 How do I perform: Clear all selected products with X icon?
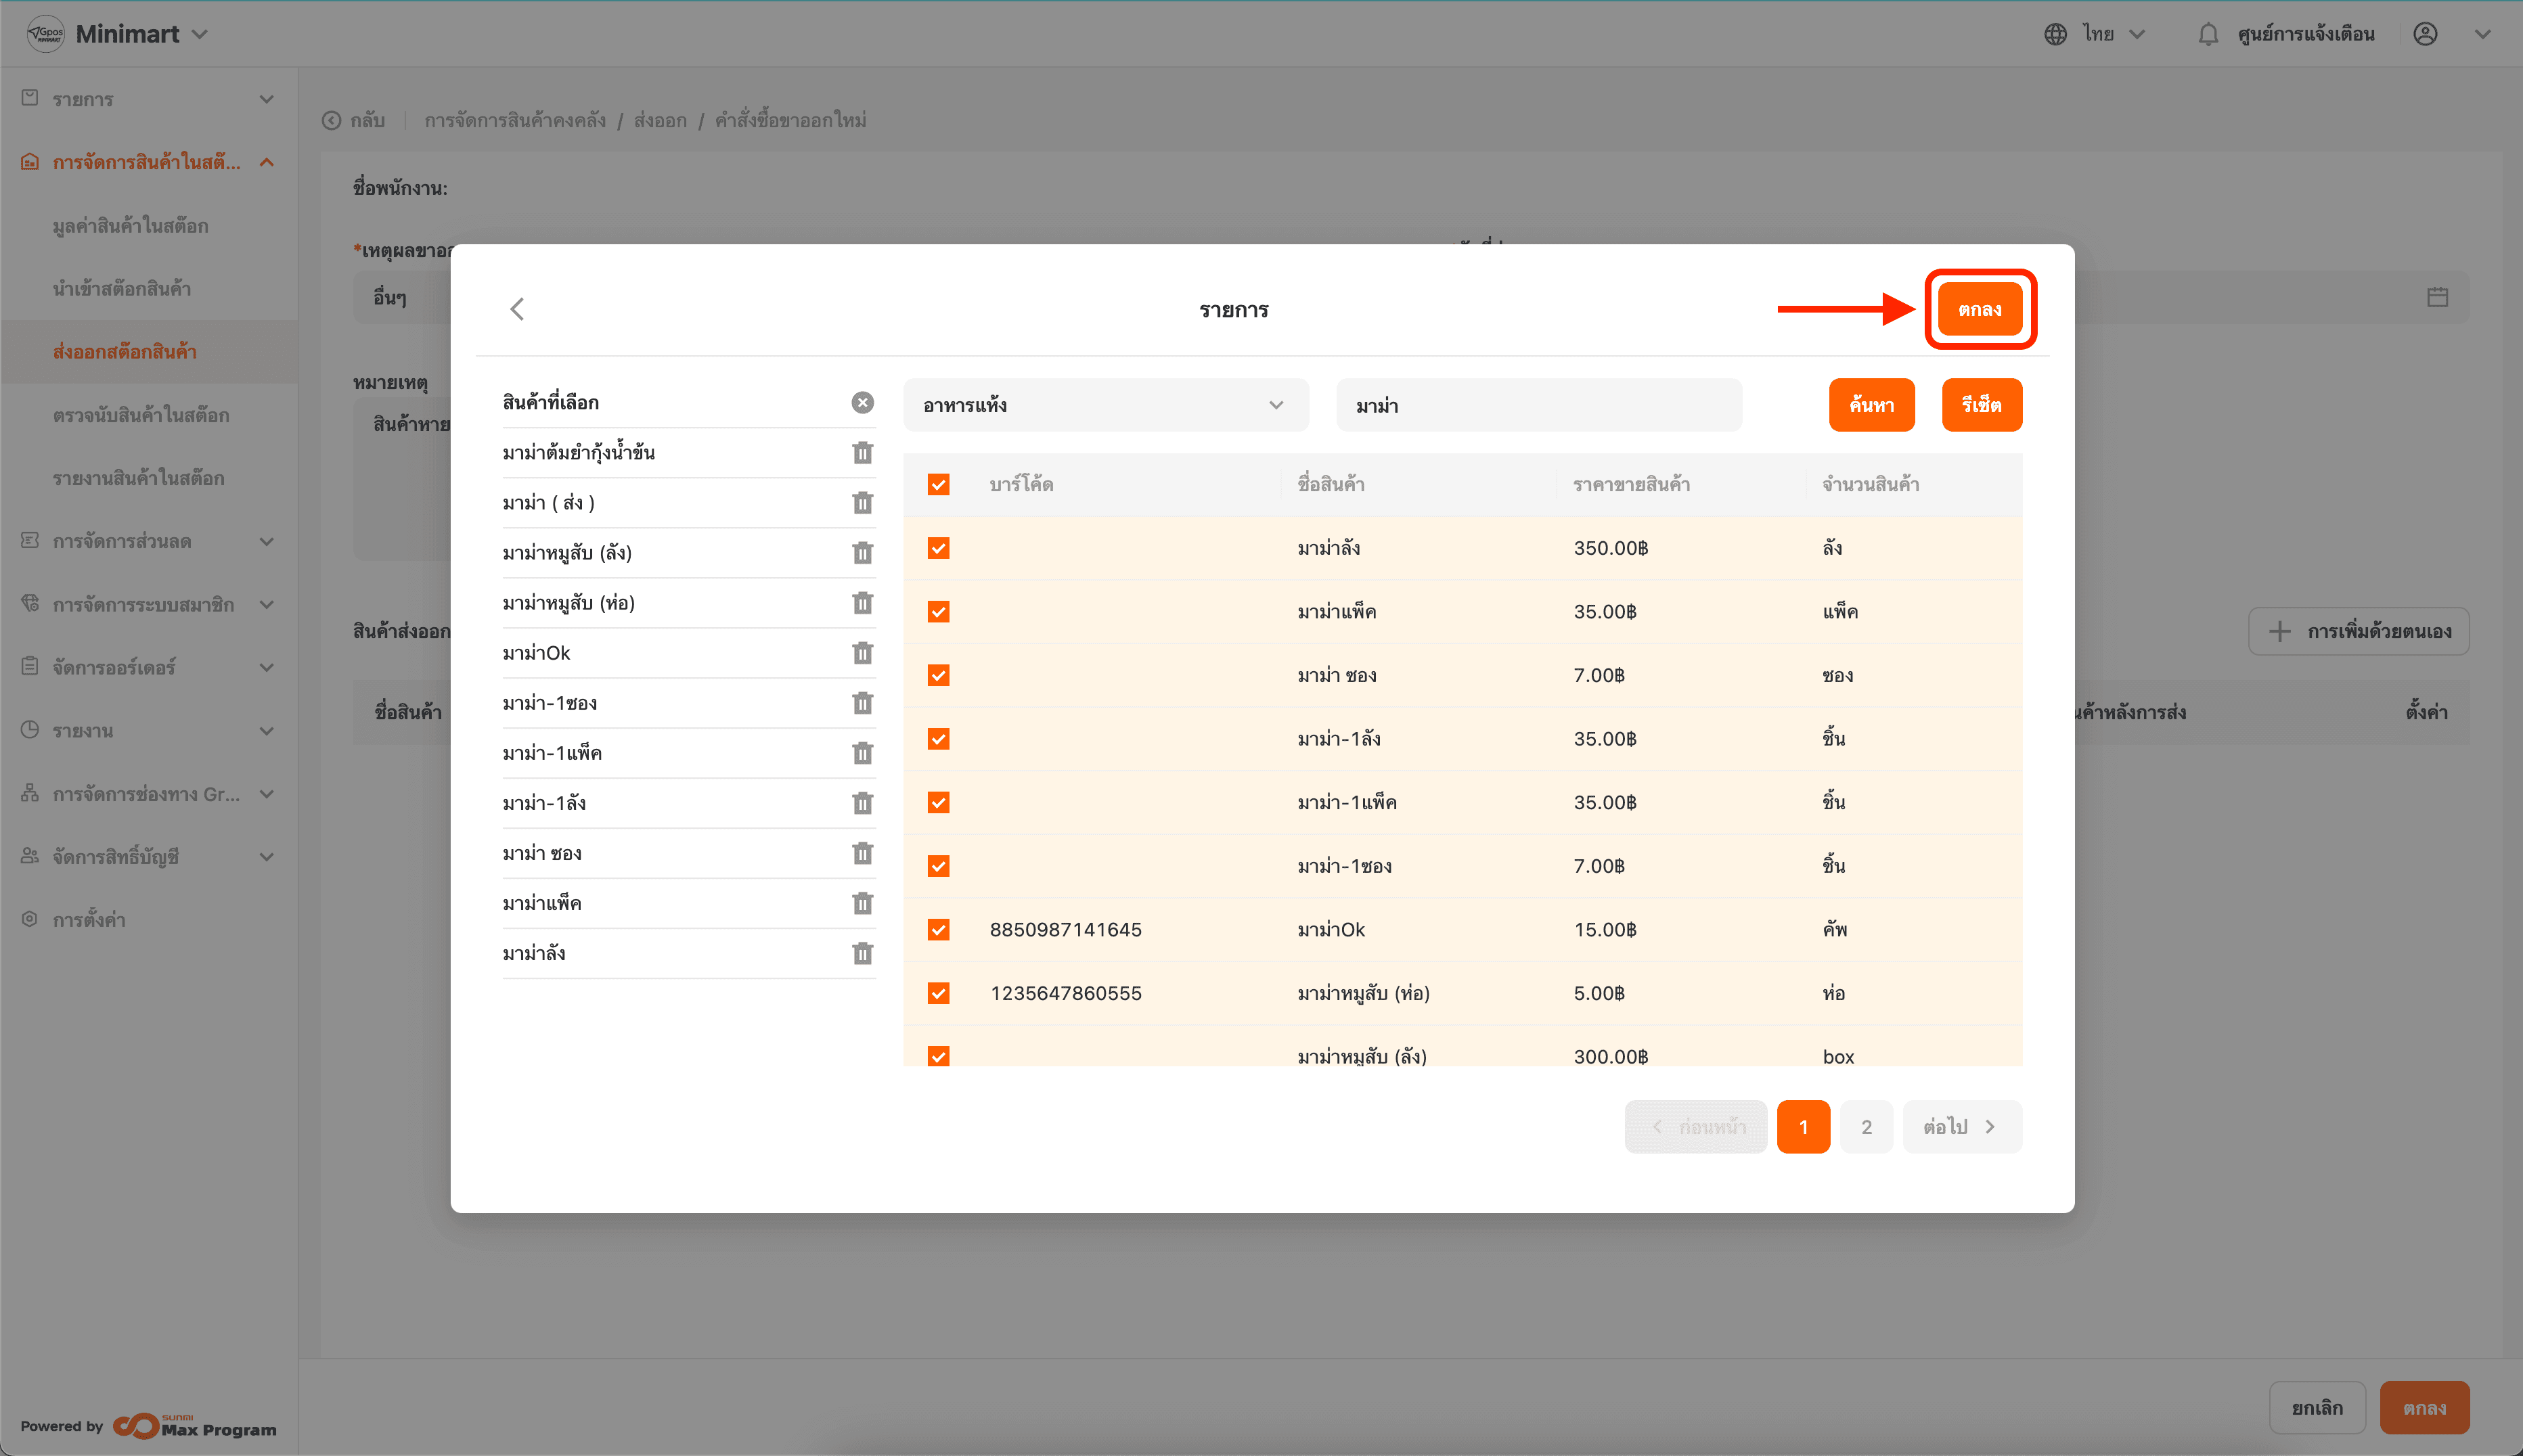862,402
